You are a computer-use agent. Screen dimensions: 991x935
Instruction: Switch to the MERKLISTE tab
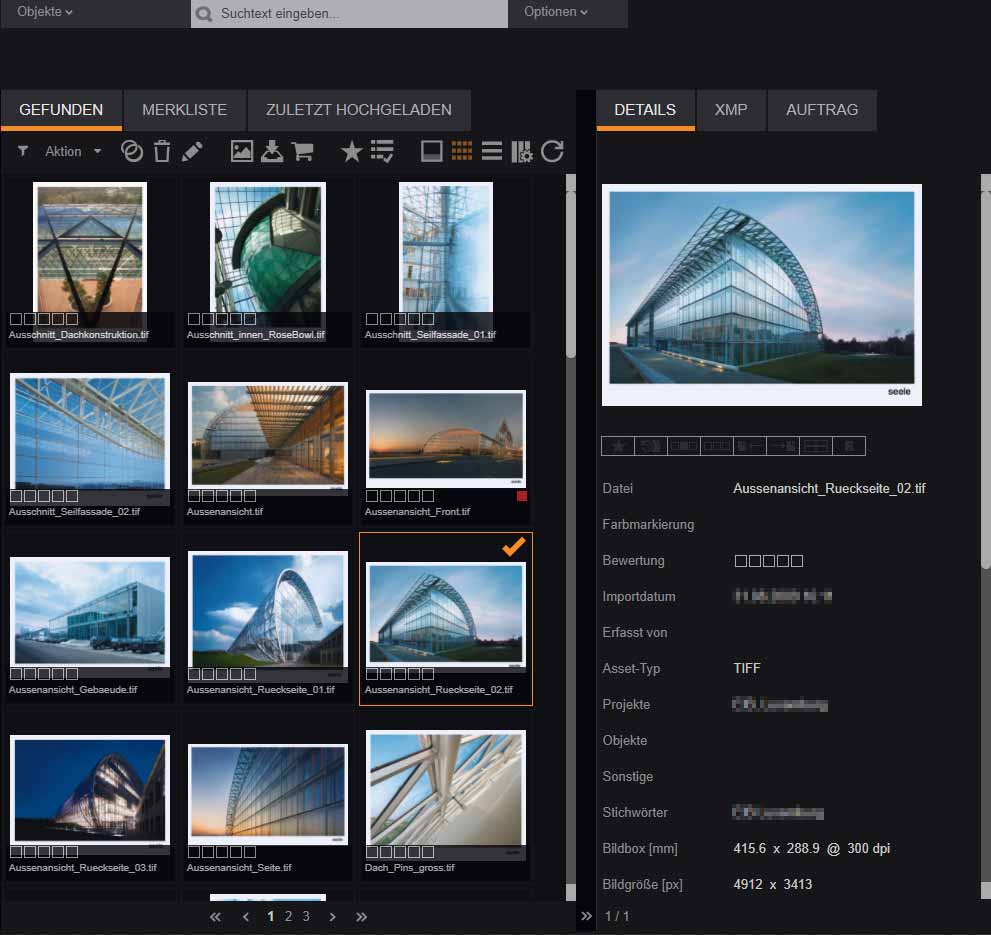pos(185,110)
